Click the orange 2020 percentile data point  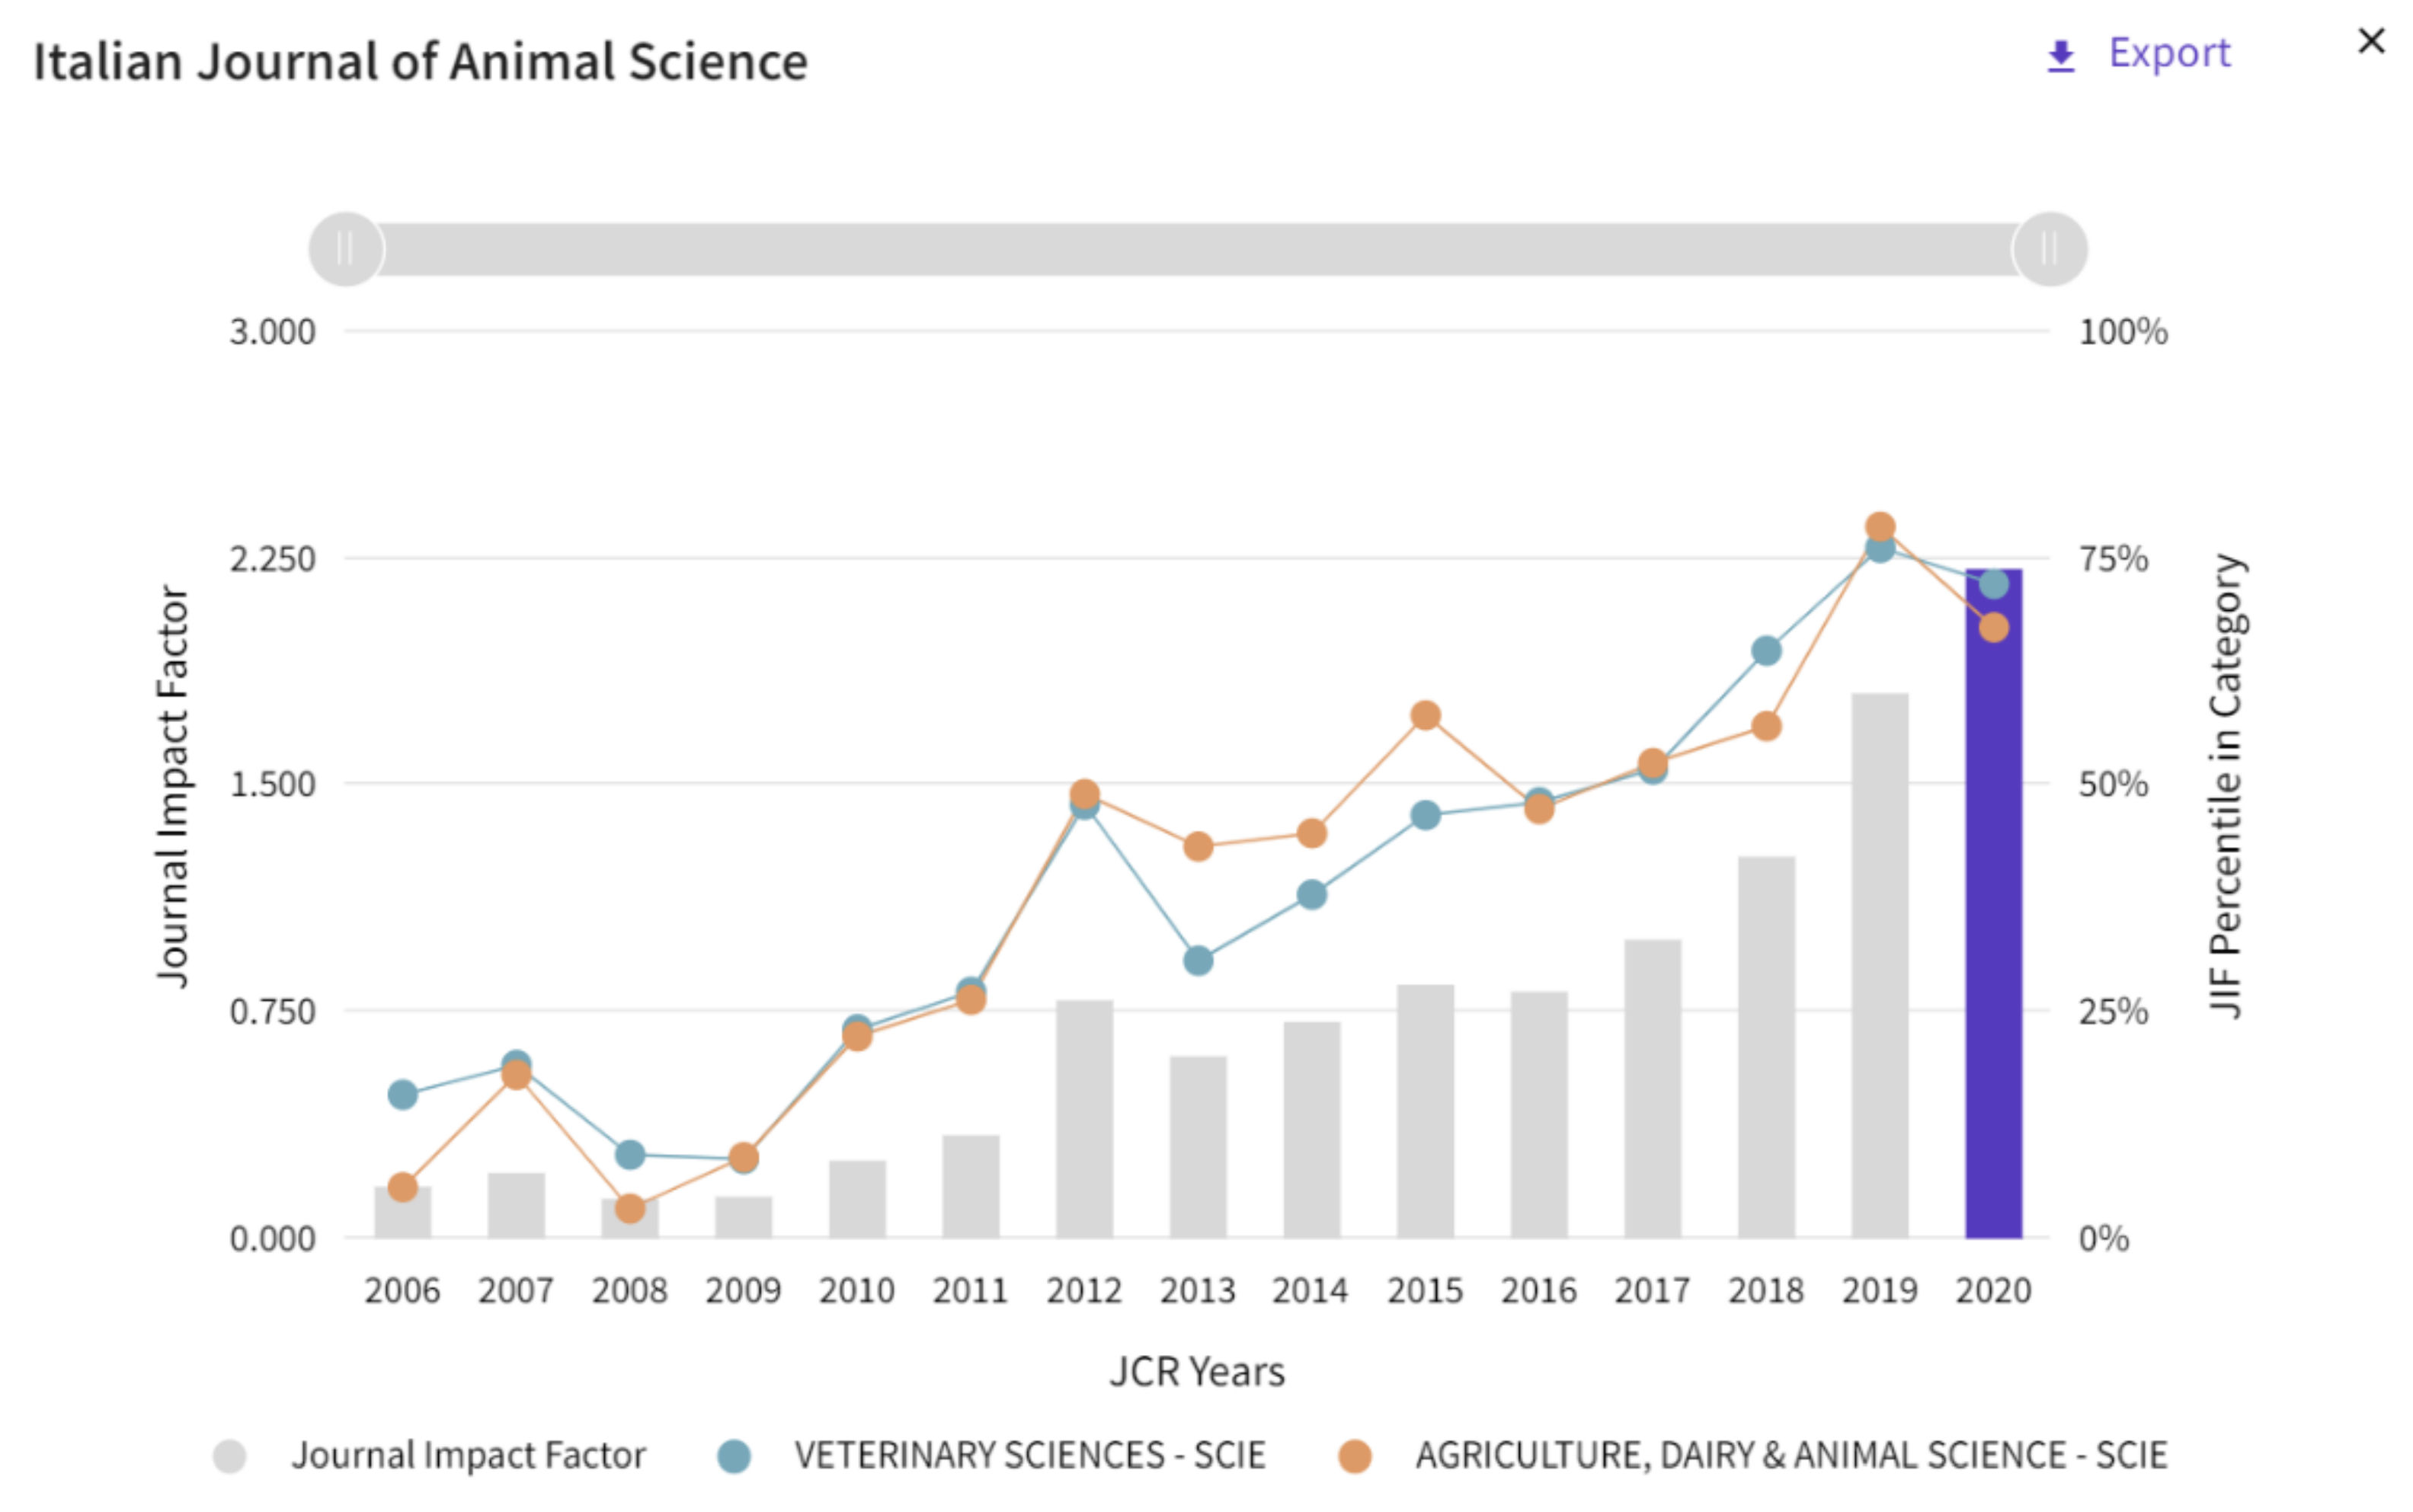[1994, 628]
